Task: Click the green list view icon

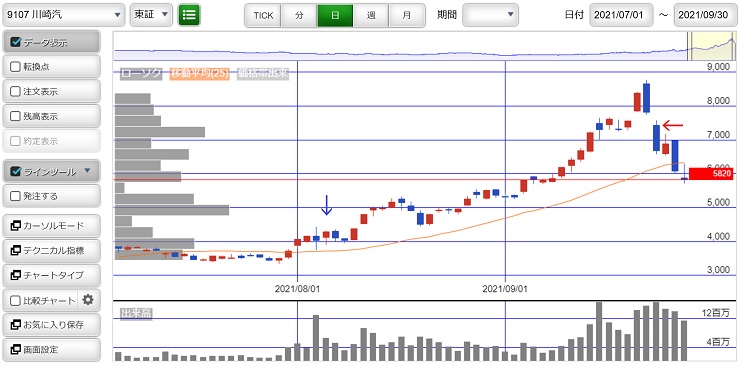Action: [189, 16]
